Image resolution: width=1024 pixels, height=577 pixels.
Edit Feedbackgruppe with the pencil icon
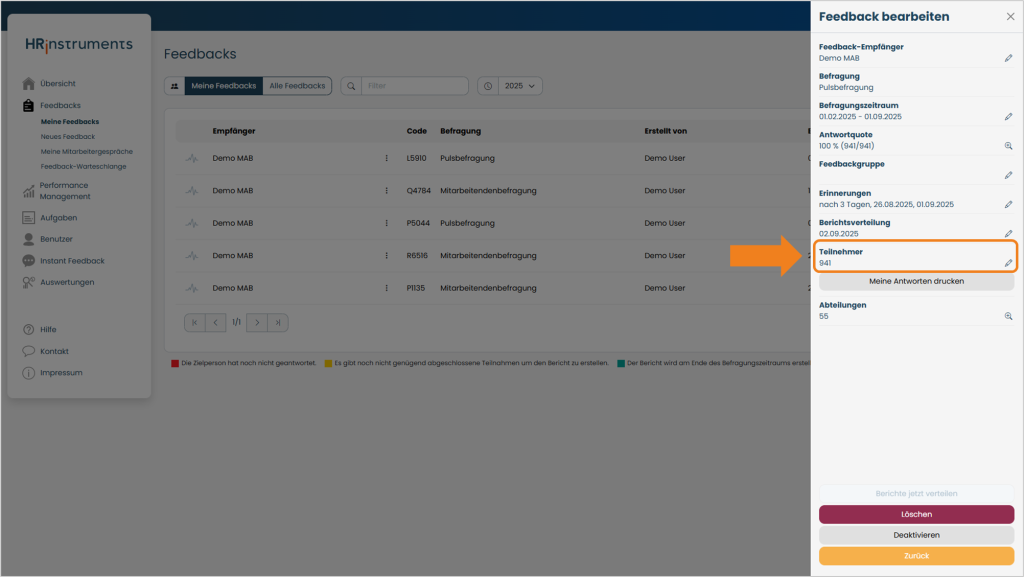pyautogui.click(x=1008, y=176)
